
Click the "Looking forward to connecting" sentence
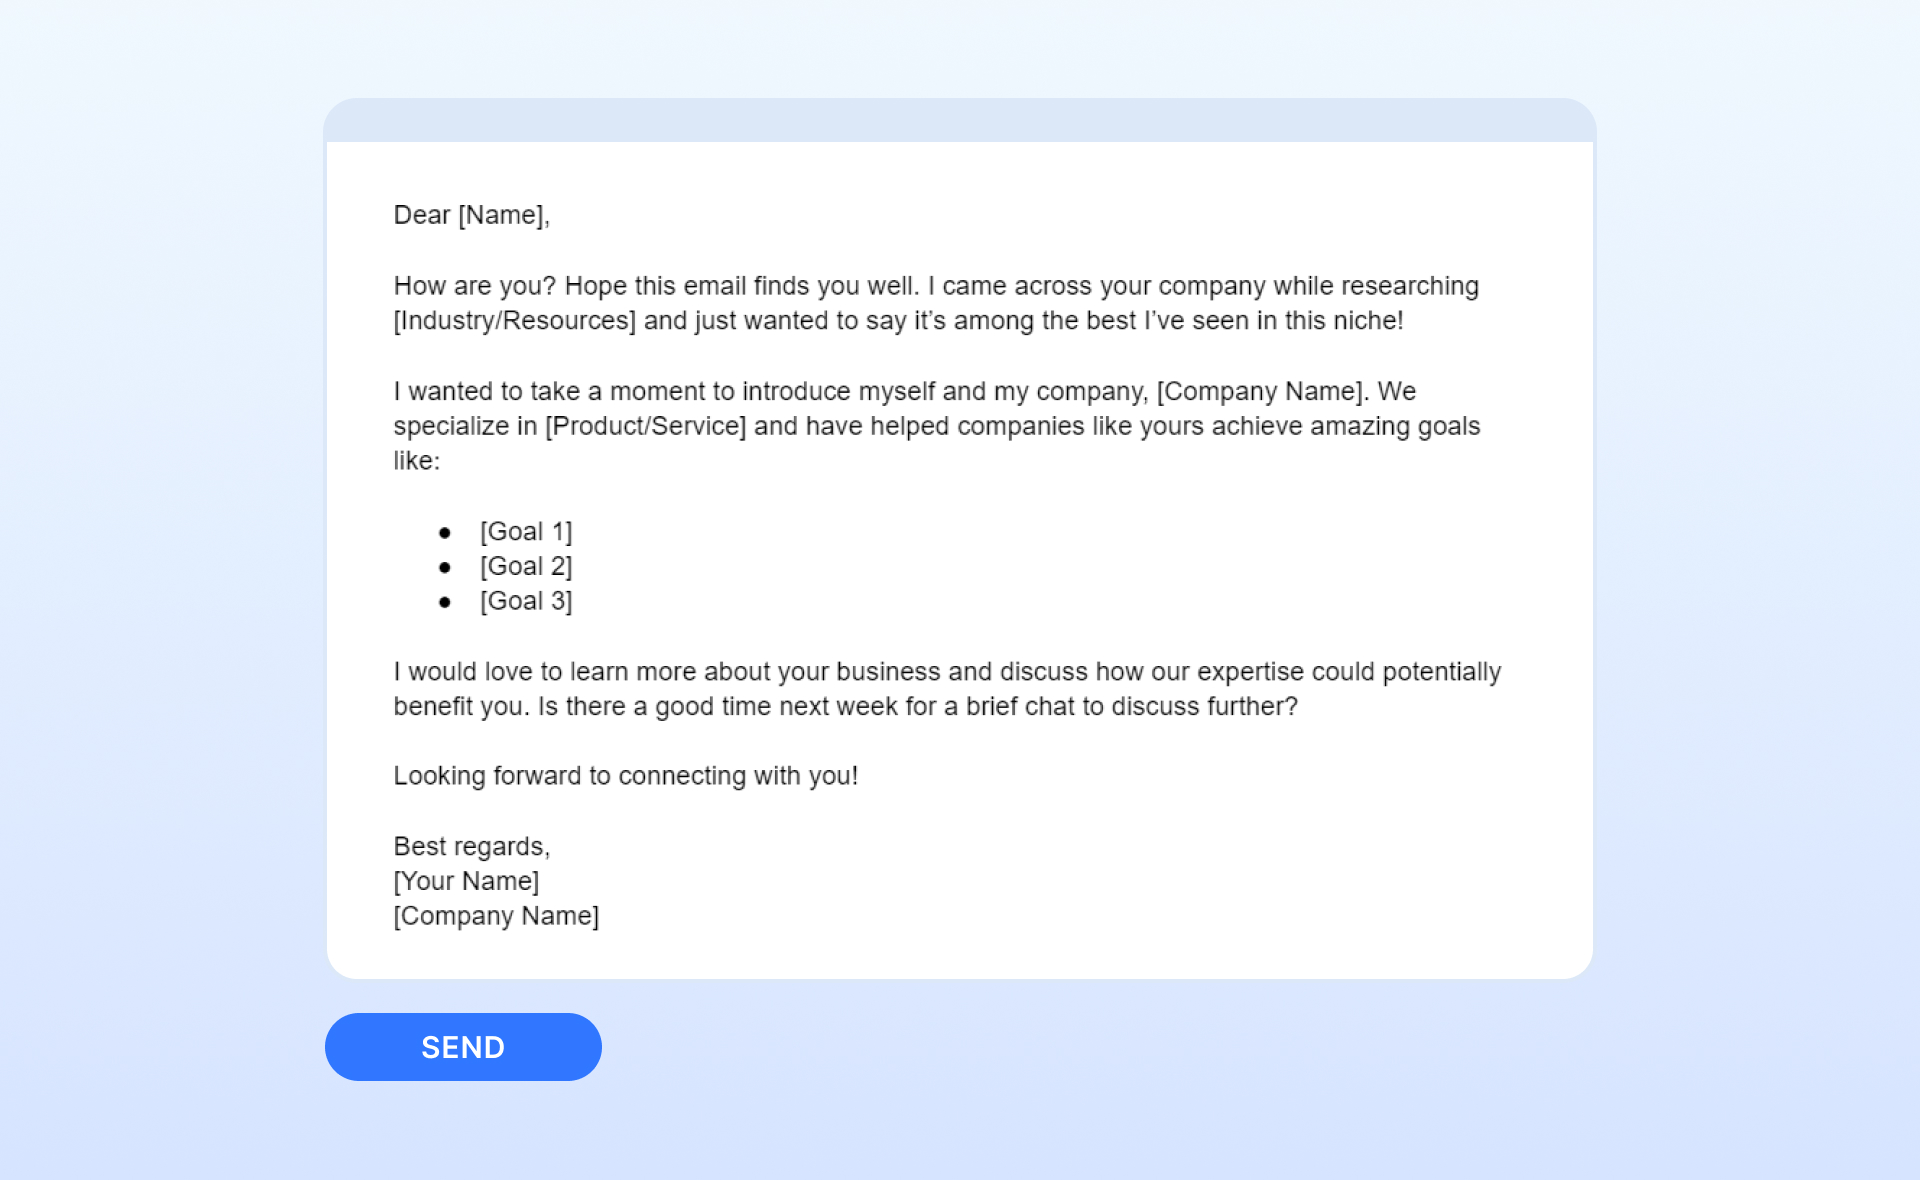point(625,776)
